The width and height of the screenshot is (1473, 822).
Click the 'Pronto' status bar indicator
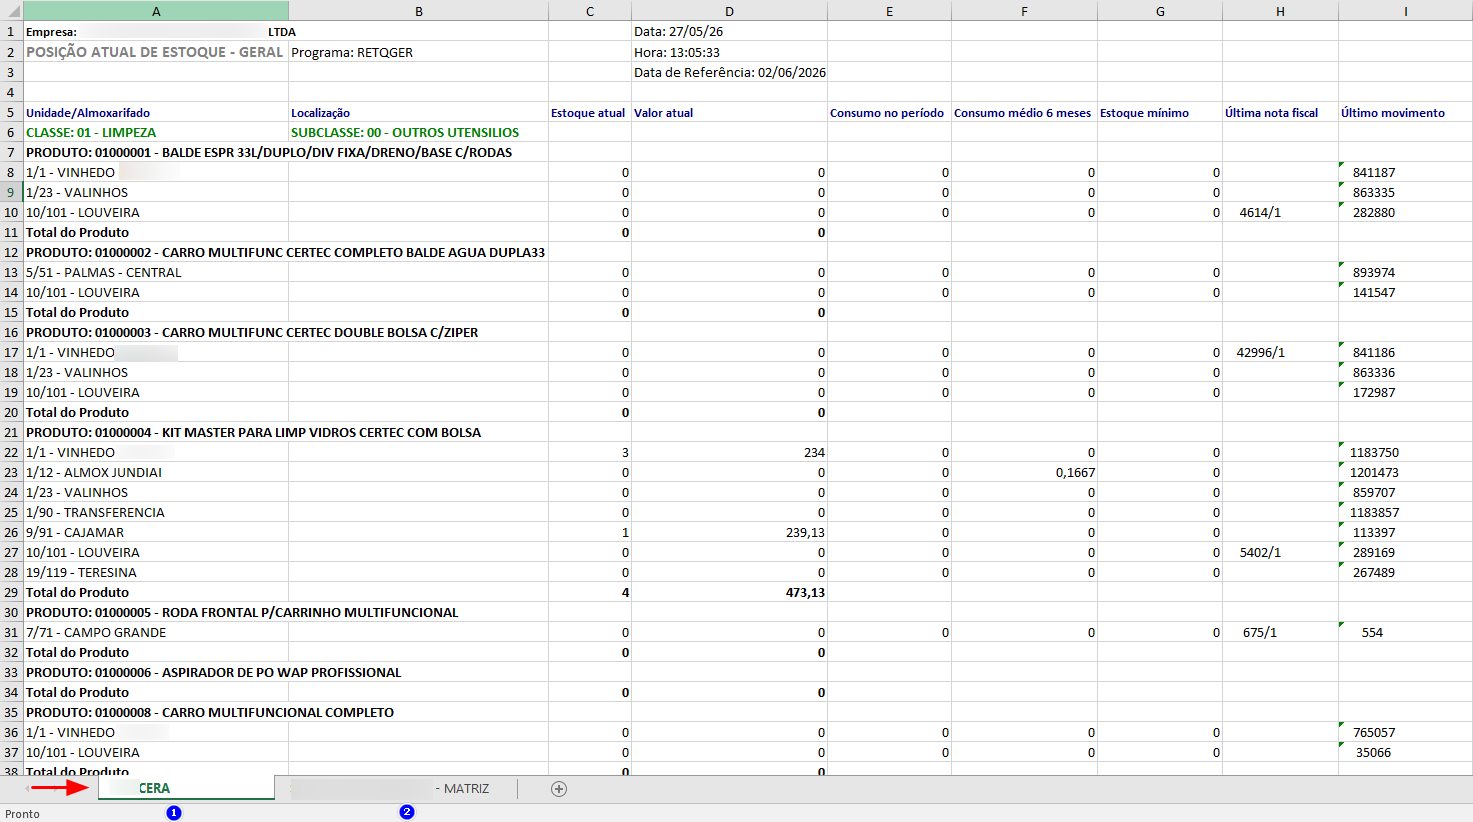22,813
